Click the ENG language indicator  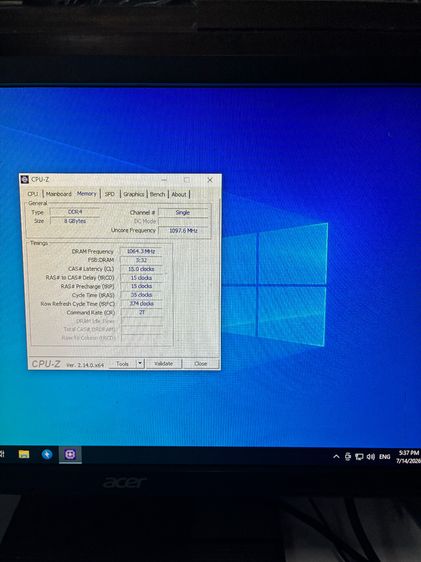(384, 457)
